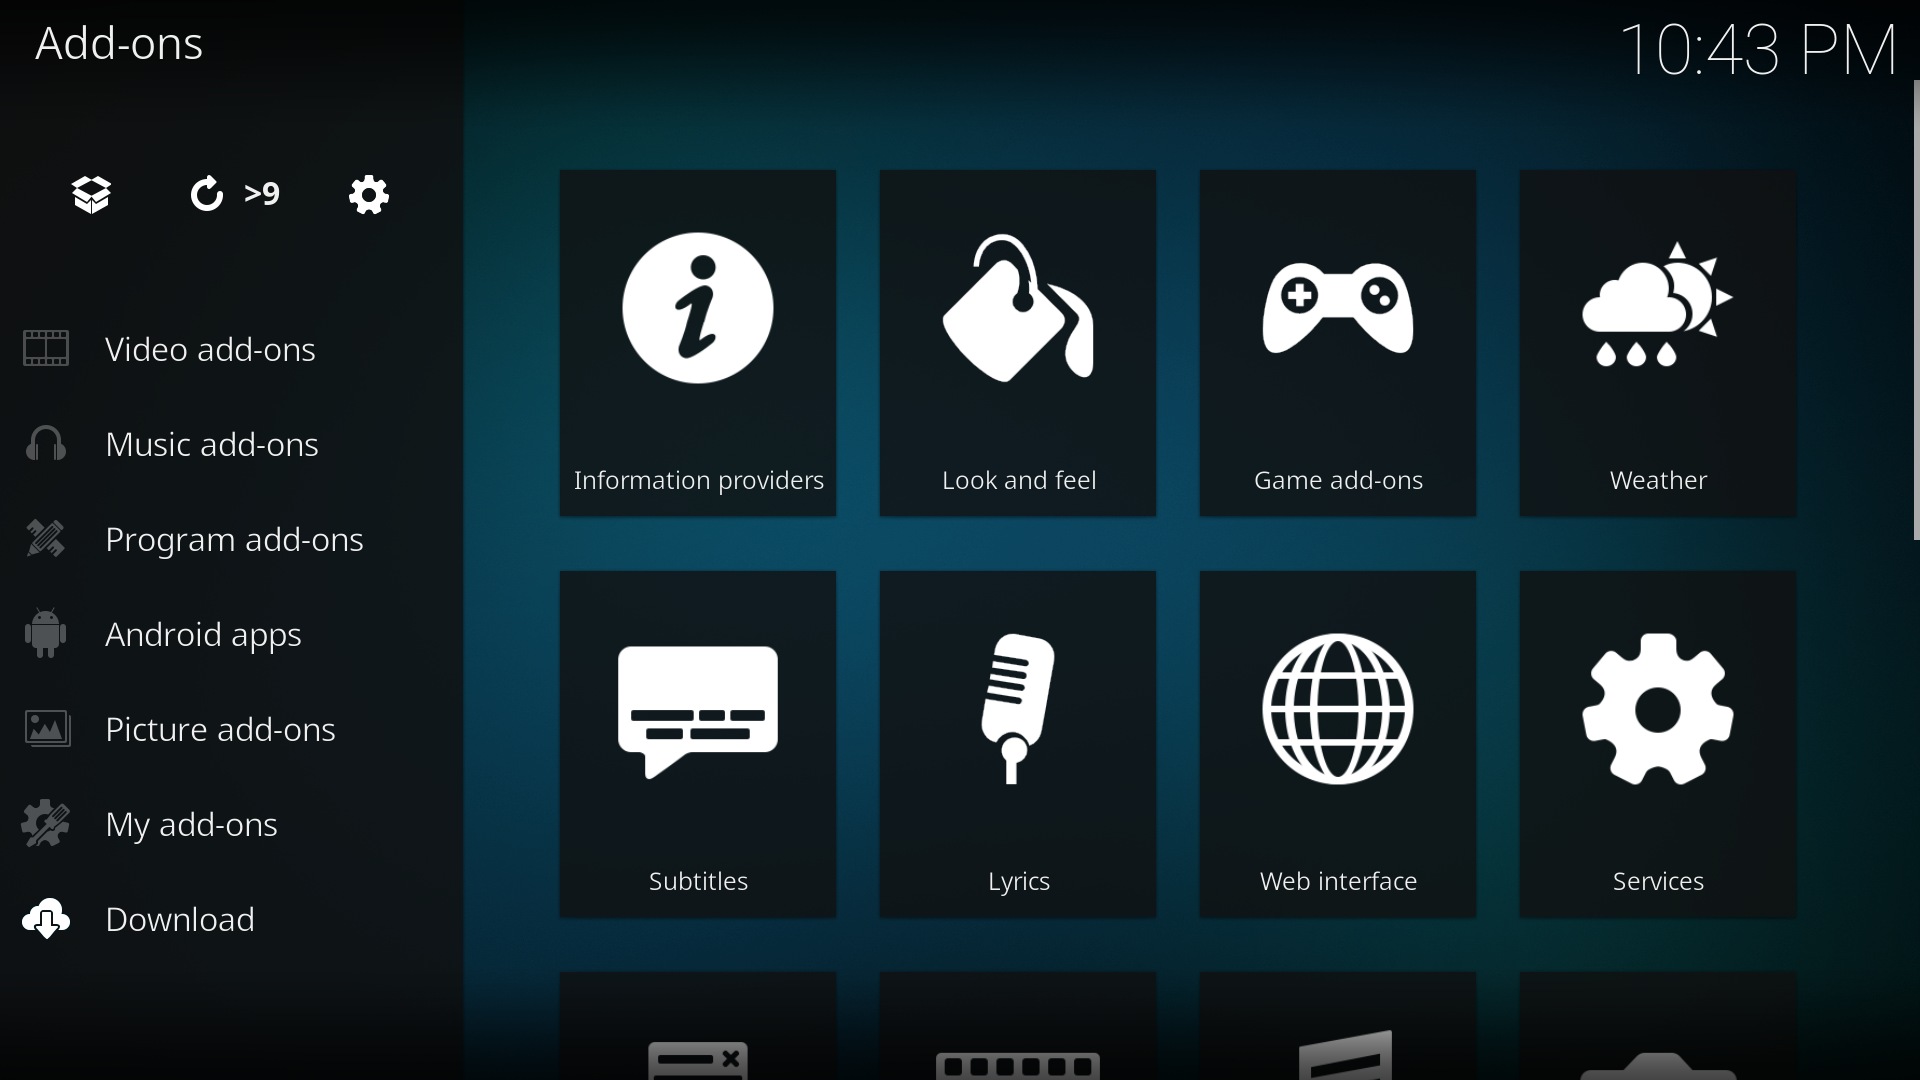The height and width of the screenshot is (1080, 1920).
Task: Expand Download section in sidebar
Action: pos(179,919)
